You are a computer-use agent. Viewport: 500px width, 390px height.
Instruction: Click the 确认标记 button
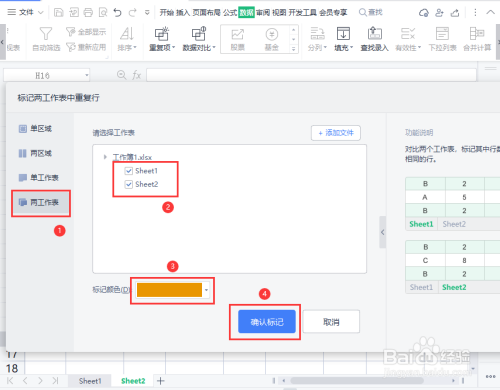[x=267, y=322]
